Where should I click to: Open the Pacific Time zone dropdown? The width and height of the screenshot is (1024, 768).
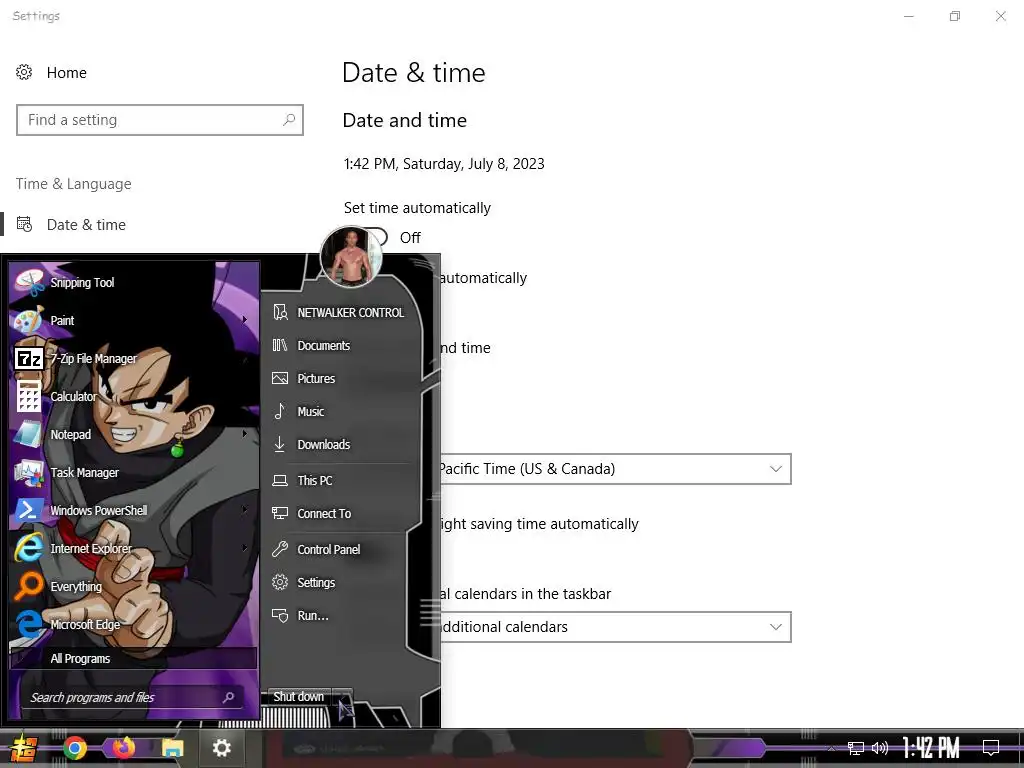(614, 469)
